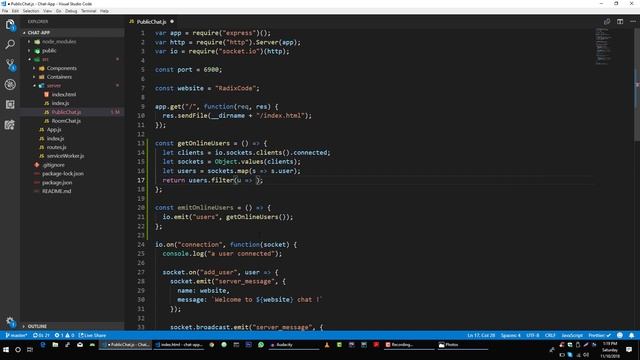Open Task View on the taskbar
Image resolution: width=640 pixels, height=360 pixels.
tap(30, 350)
